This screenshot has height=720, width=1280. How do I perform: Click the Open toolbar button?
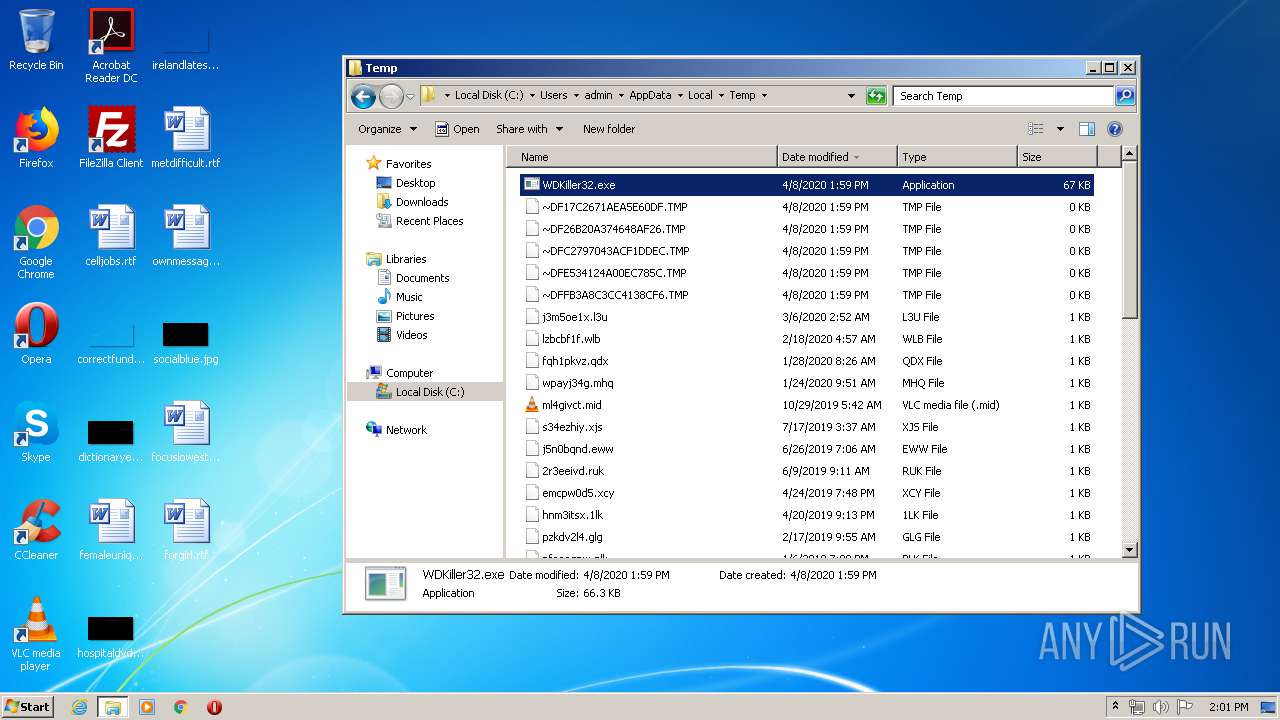tap(457, 129)
